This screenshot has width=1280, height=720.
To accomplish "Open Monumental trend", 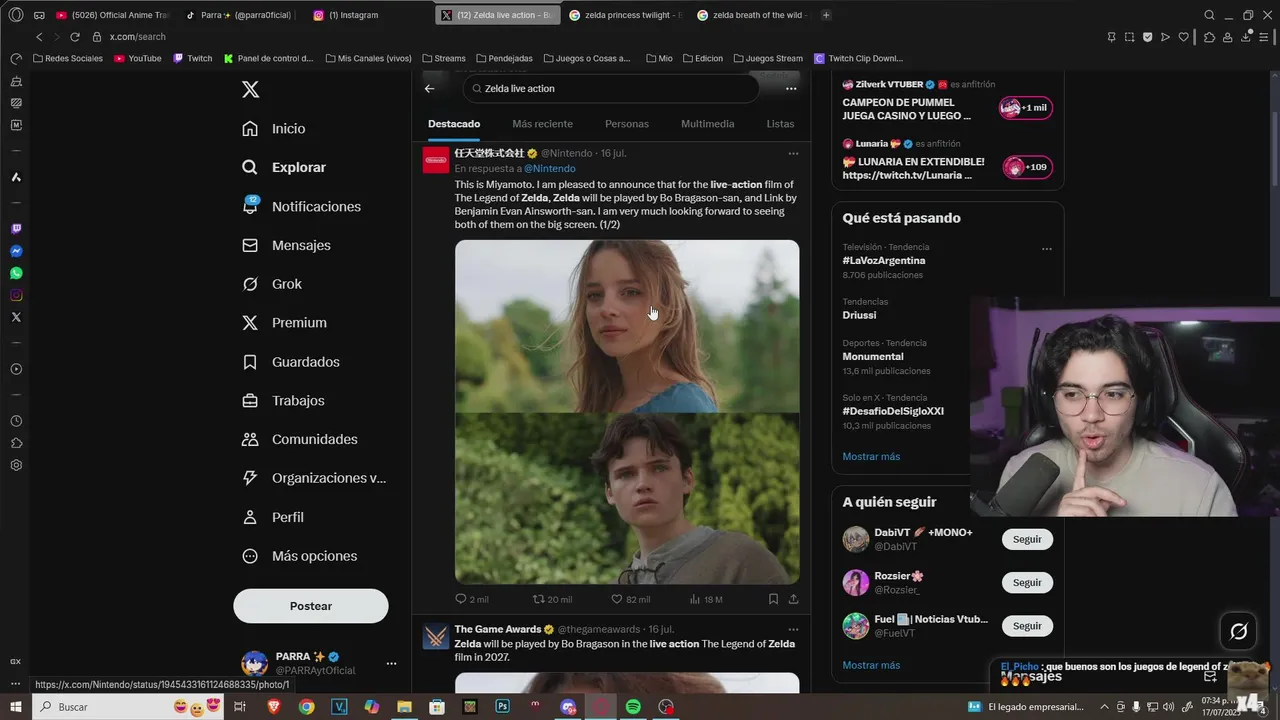I will (873, 357).
